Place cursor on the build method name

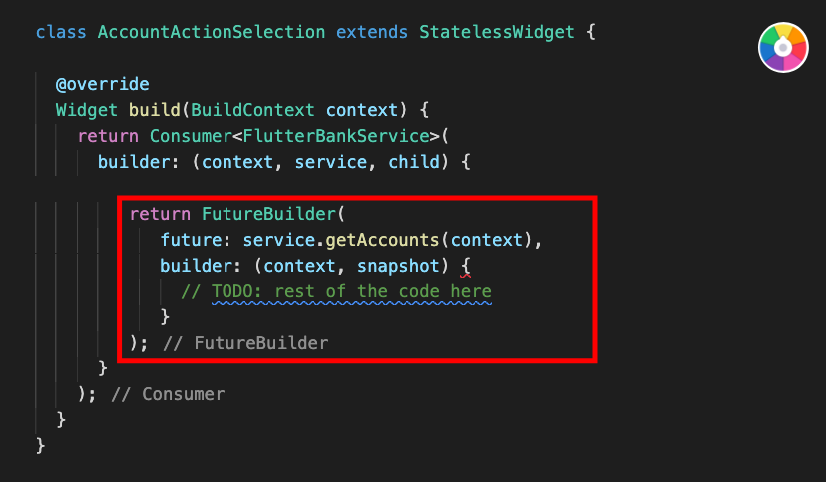pyautogui.click(x=155, y=110)
